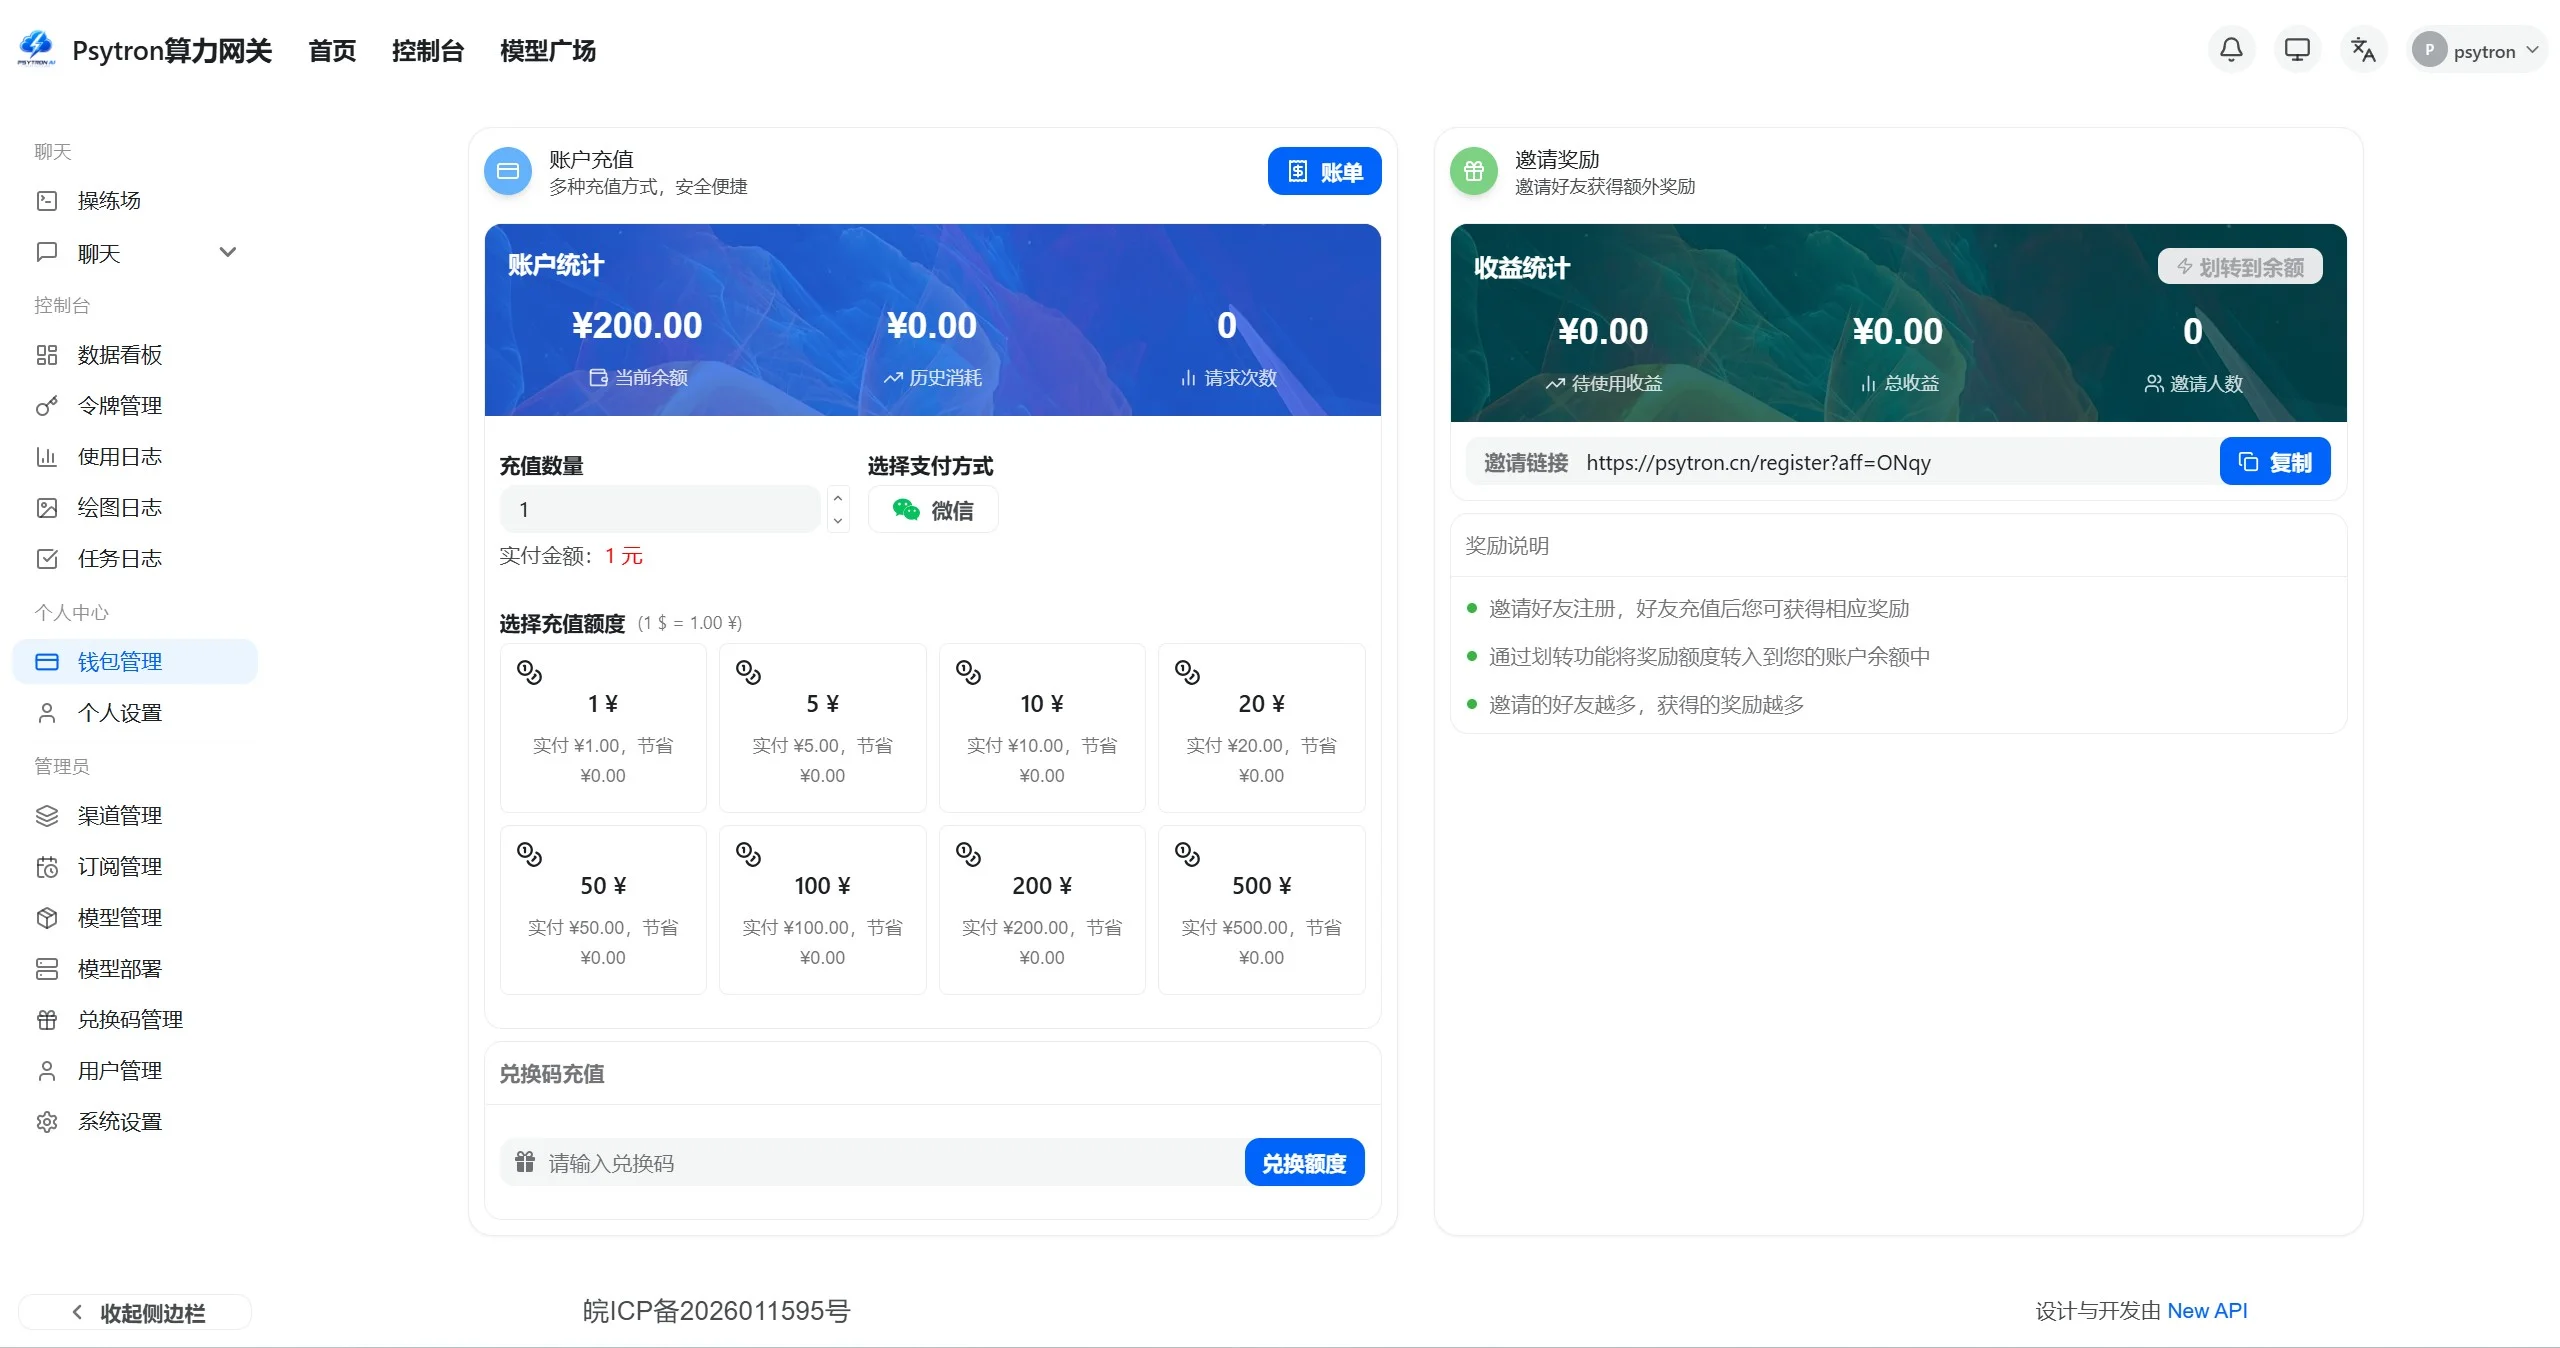Click the 数据看板 grid icon
Image resolution: width=2560 pixels, height=1348 pixels.
47,354
